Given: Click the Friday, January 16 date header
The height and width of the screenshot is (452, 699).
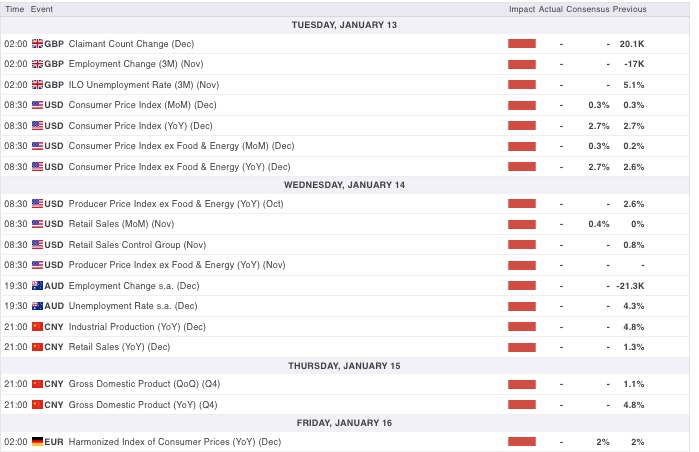Looking at the screenshot, I should coord(345,423).
